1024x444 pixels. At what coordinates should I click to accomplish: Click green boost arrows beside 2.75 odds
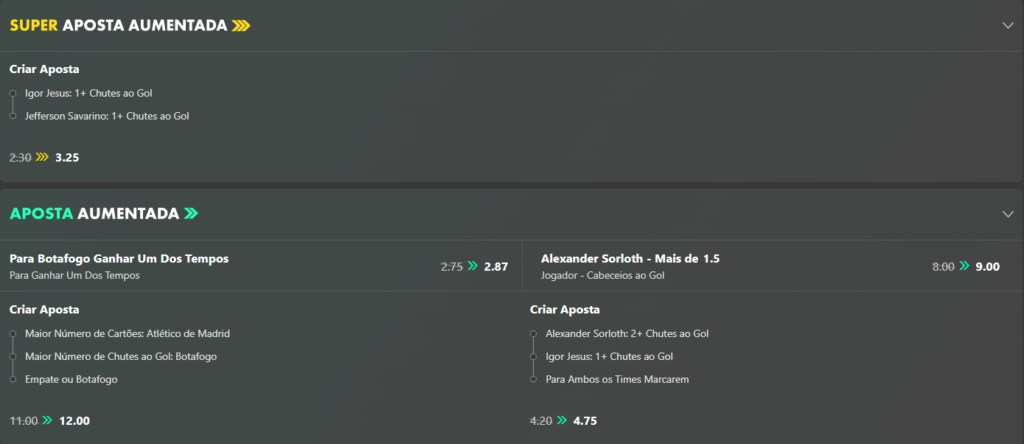(473, 266)
